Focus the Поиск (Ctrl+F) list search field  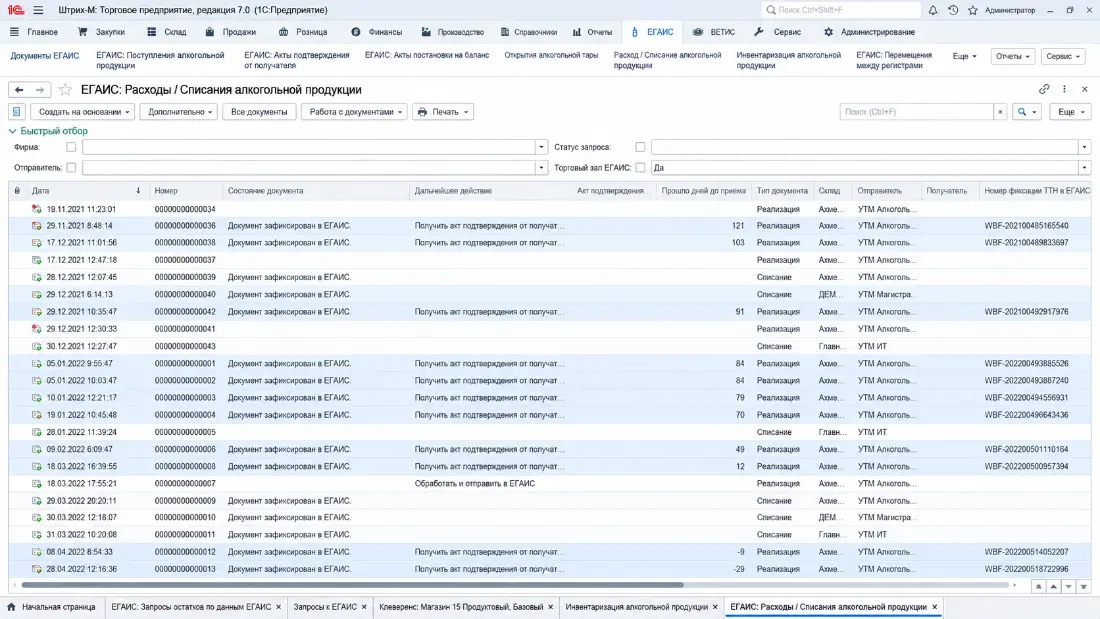click(916, 112)
